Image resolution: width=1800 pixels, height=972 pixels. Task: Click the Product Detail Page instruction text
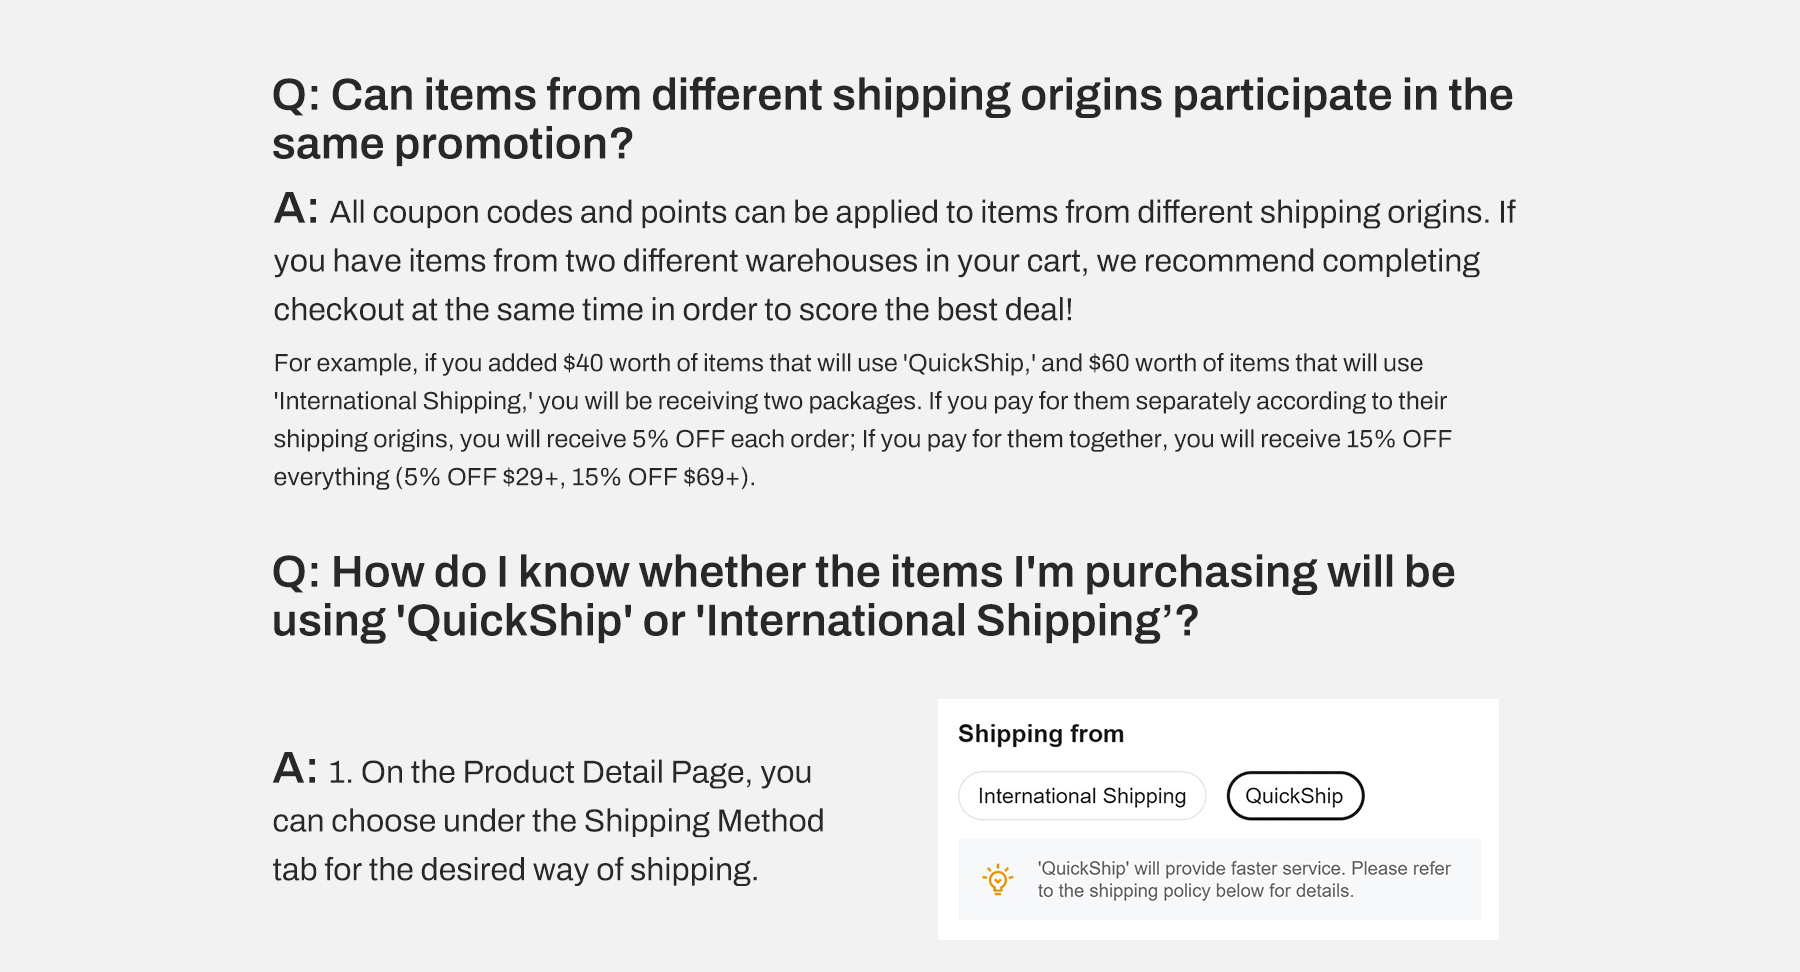point(548,820)
